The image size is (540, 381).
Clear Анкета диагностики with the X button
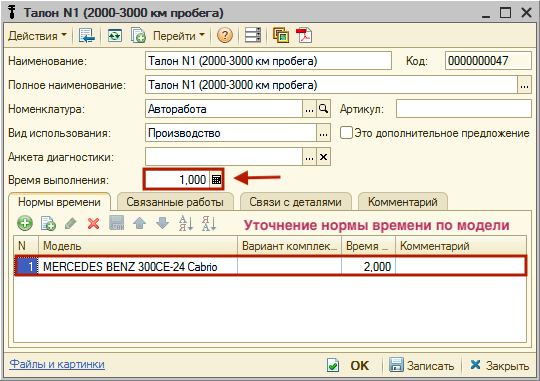click(x=323, y=157)
